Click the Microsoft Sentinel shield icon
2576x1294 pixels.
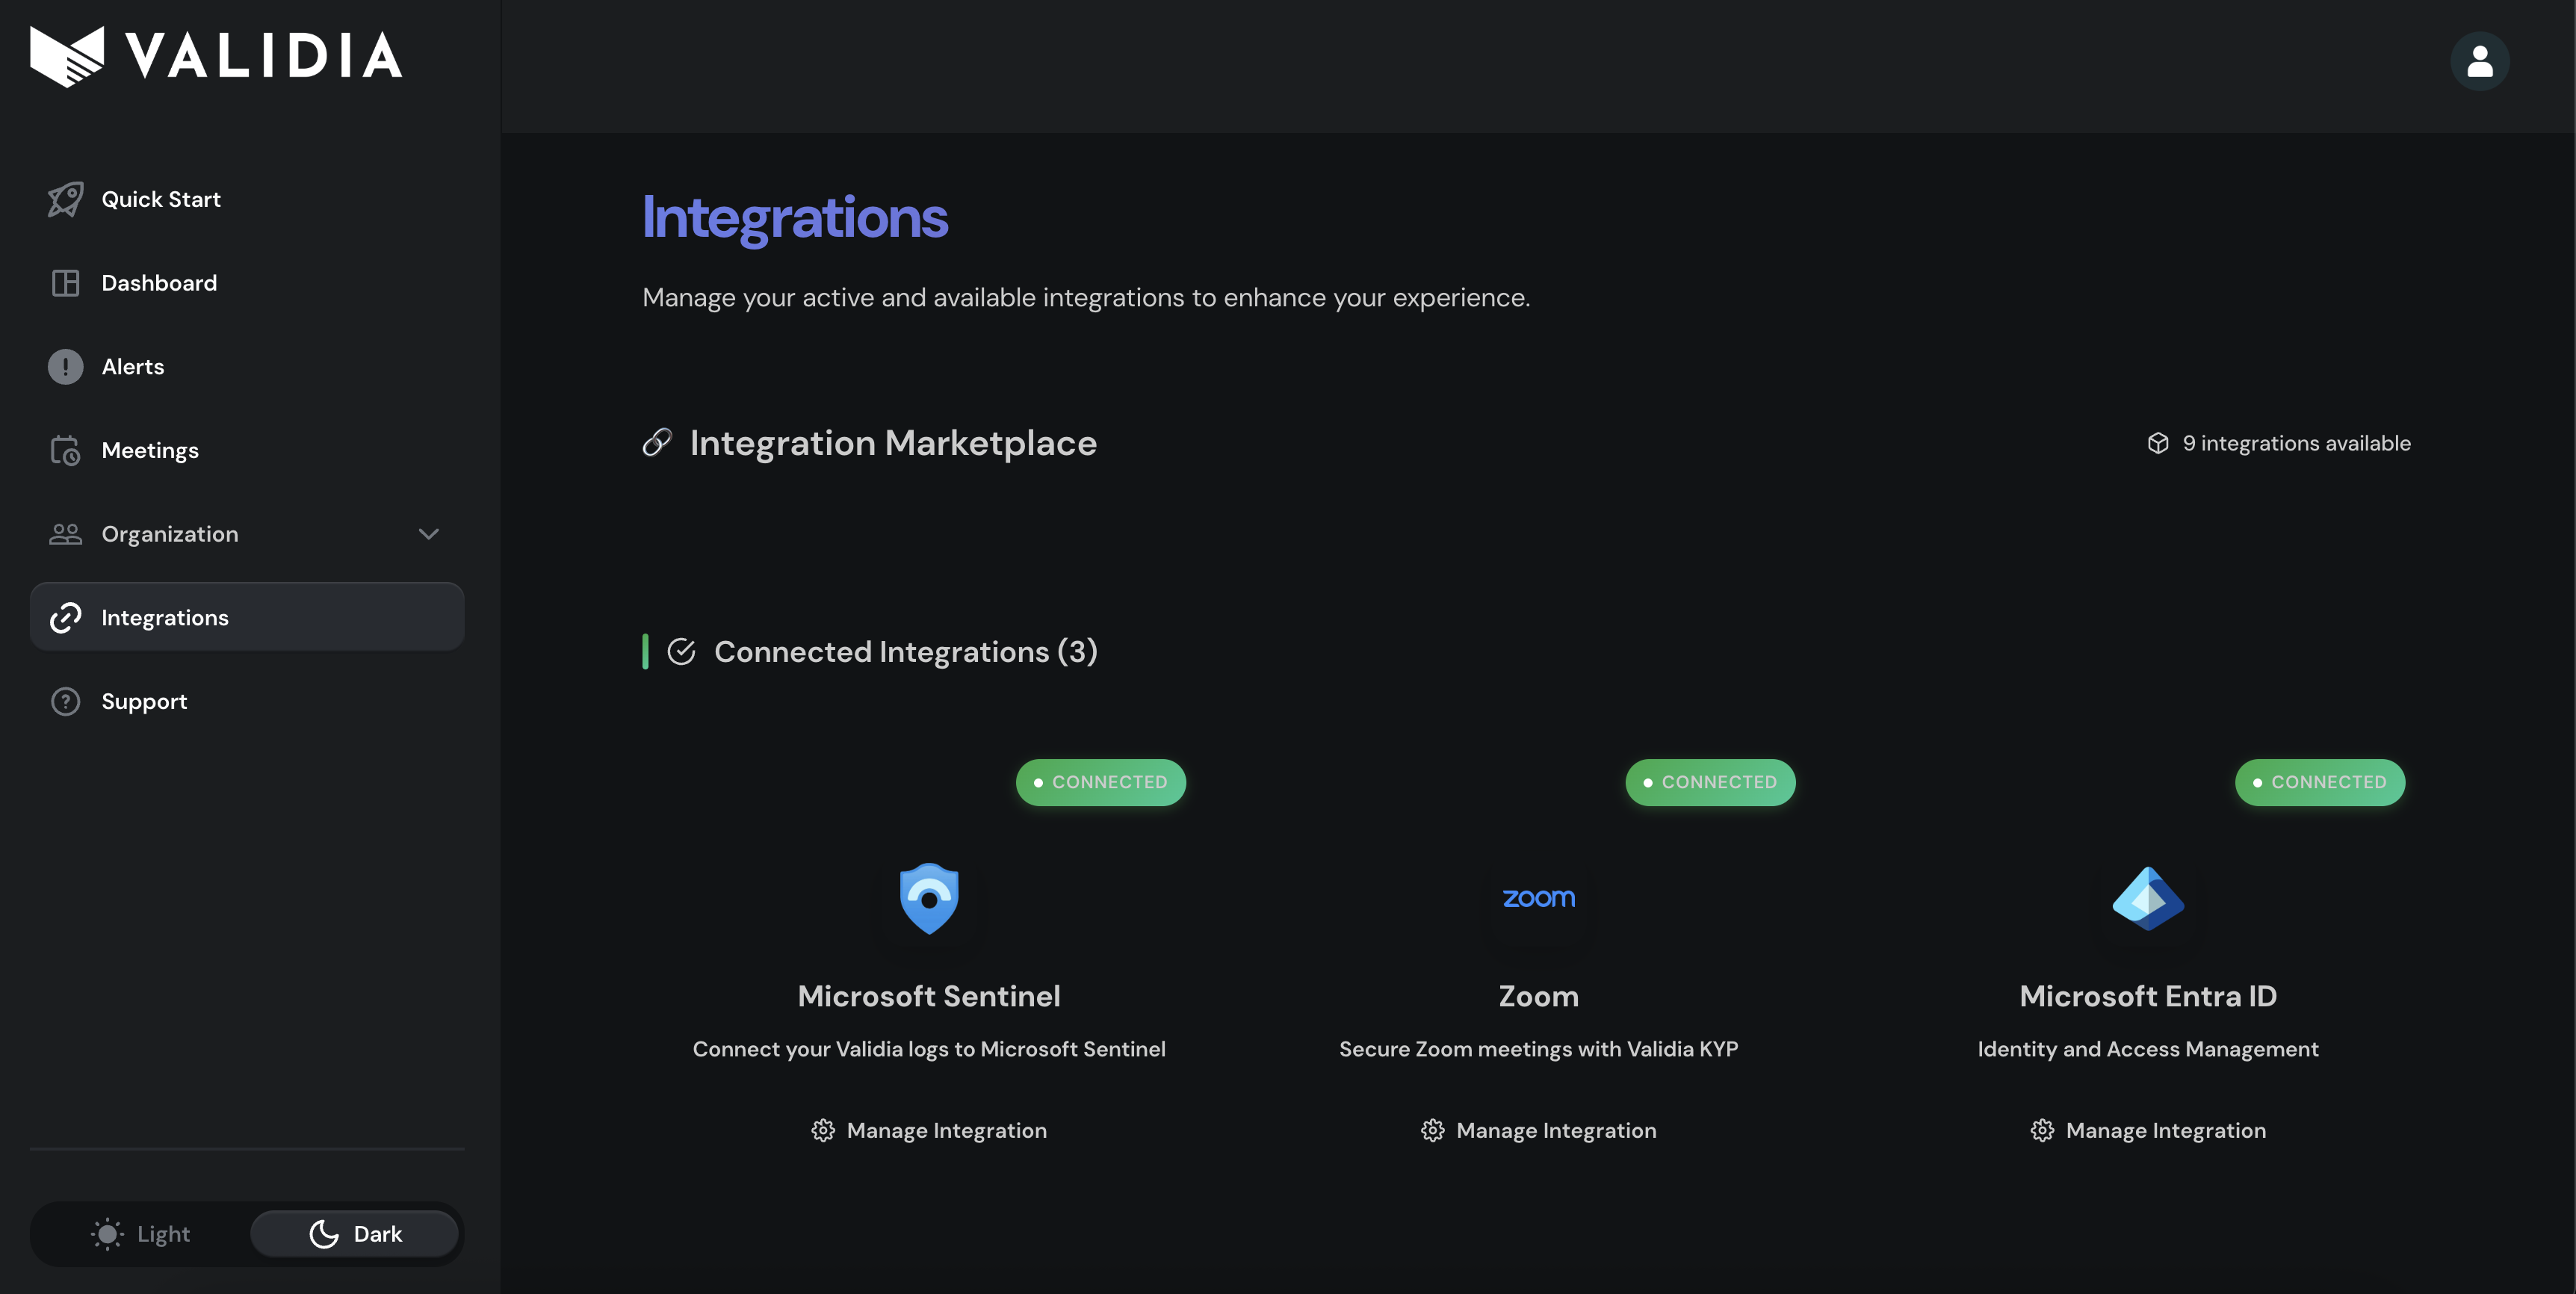pos(929,898)
